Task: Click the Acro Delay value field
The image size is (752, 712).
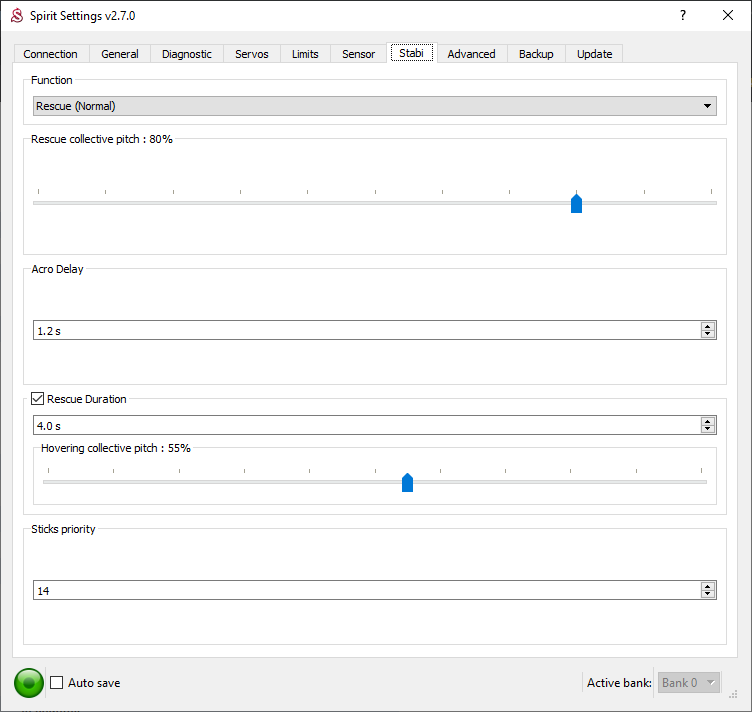Action: [365, 331]
